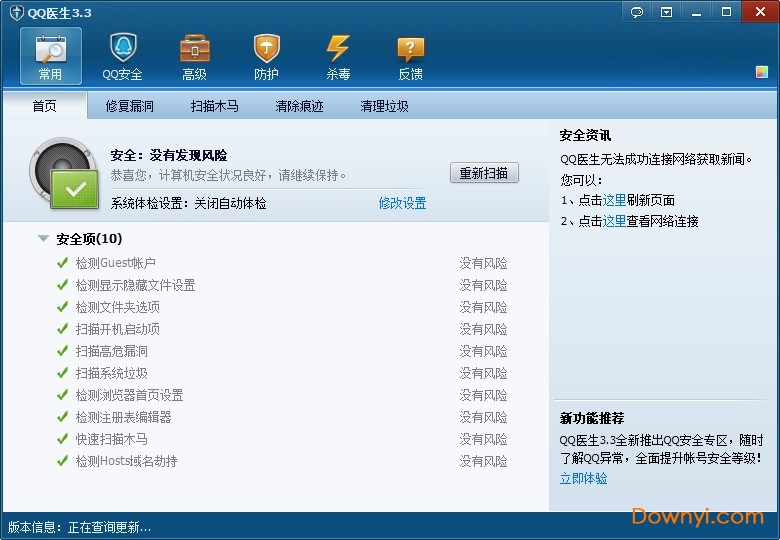Switch to the 清除痕迹 tab
Screen dimensions: 780x540
(300, 106)
